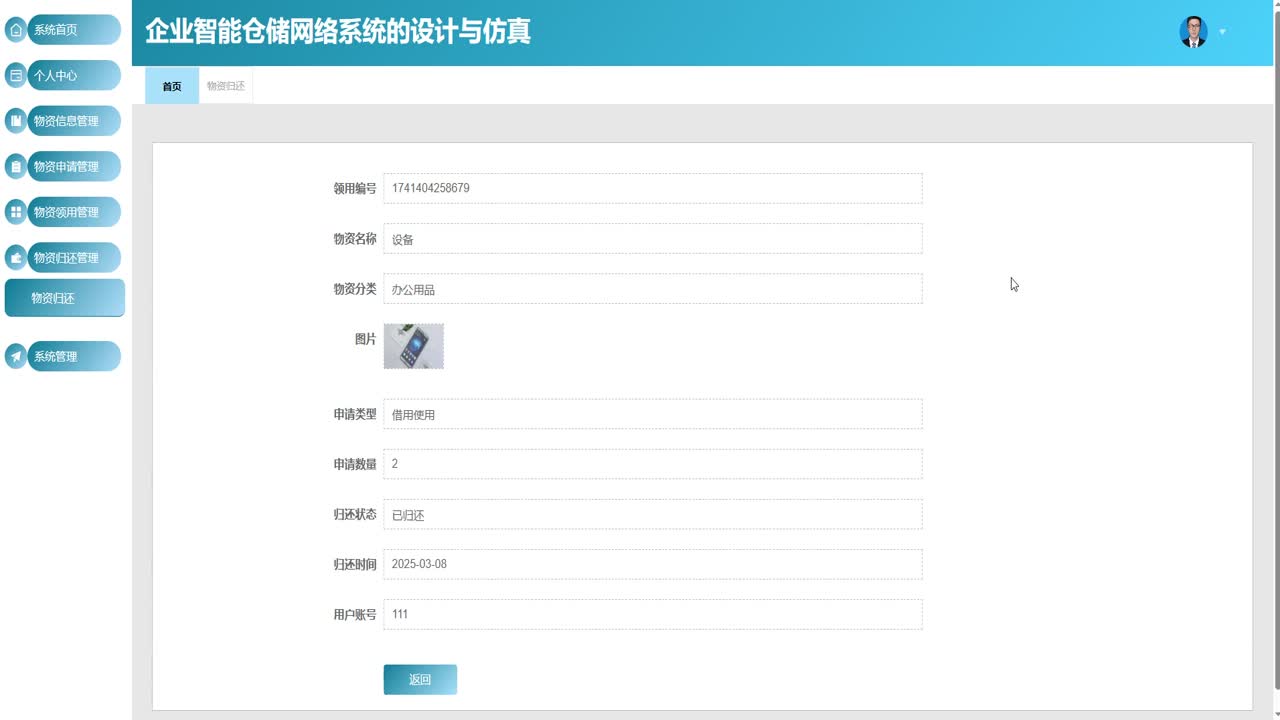Click the icon beside 物资信息管理
This screenshot has width=1280, height=720.
click(x=16, y=121)
